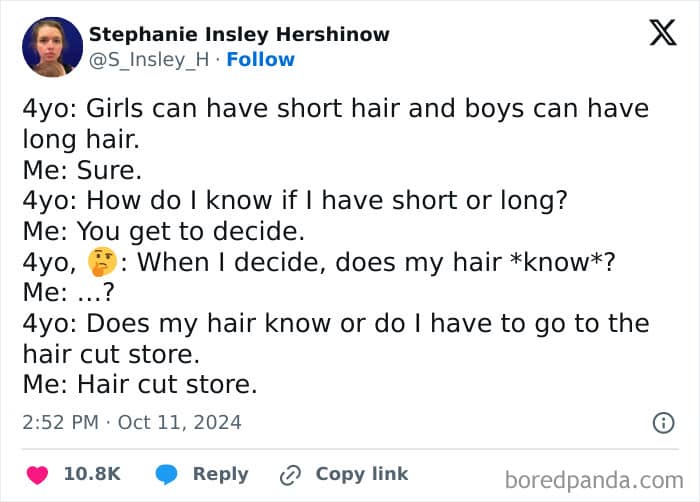
Task: Click the thinking face emoji
Action: (100, 263)
